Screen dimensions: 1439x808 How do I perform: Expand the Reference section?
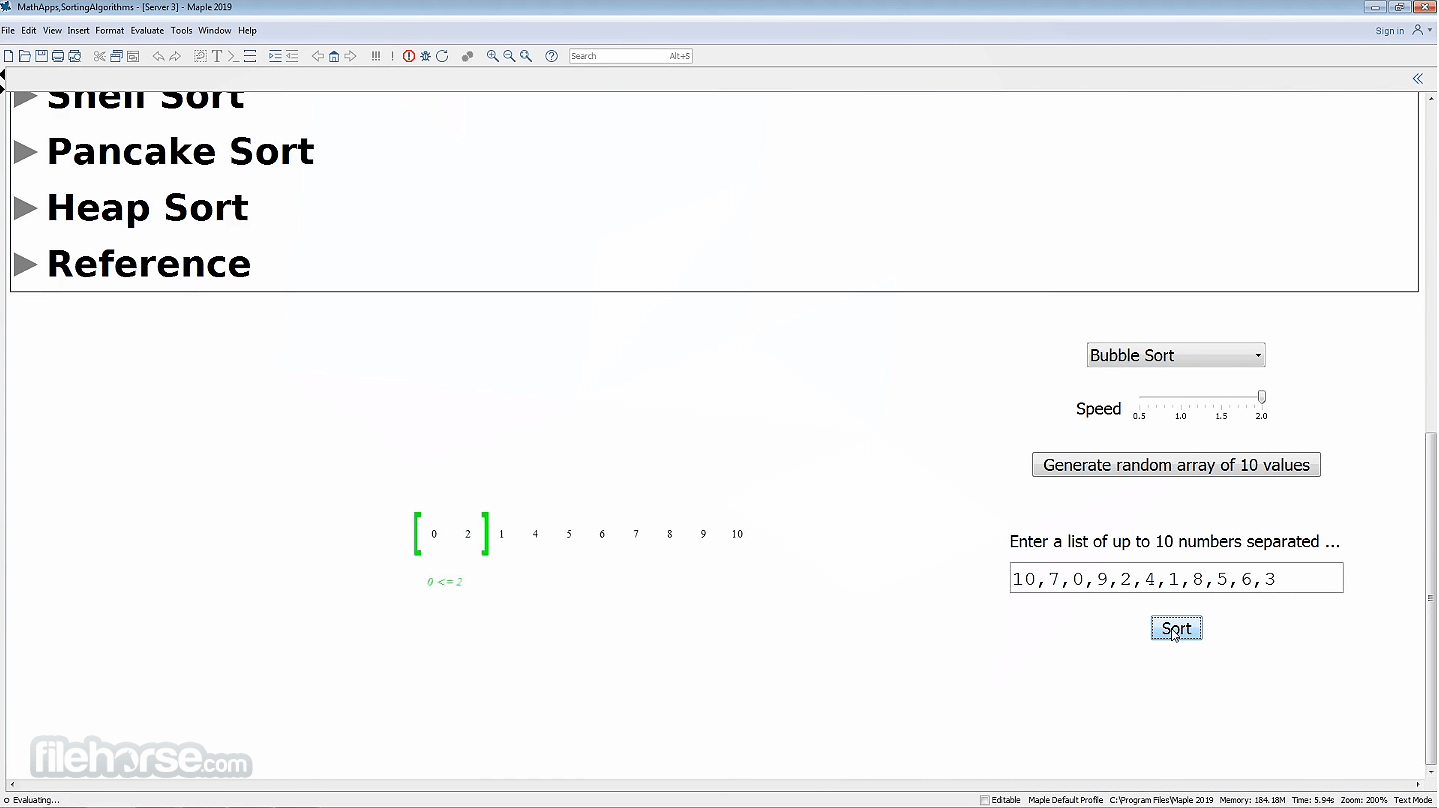point(26,264)
